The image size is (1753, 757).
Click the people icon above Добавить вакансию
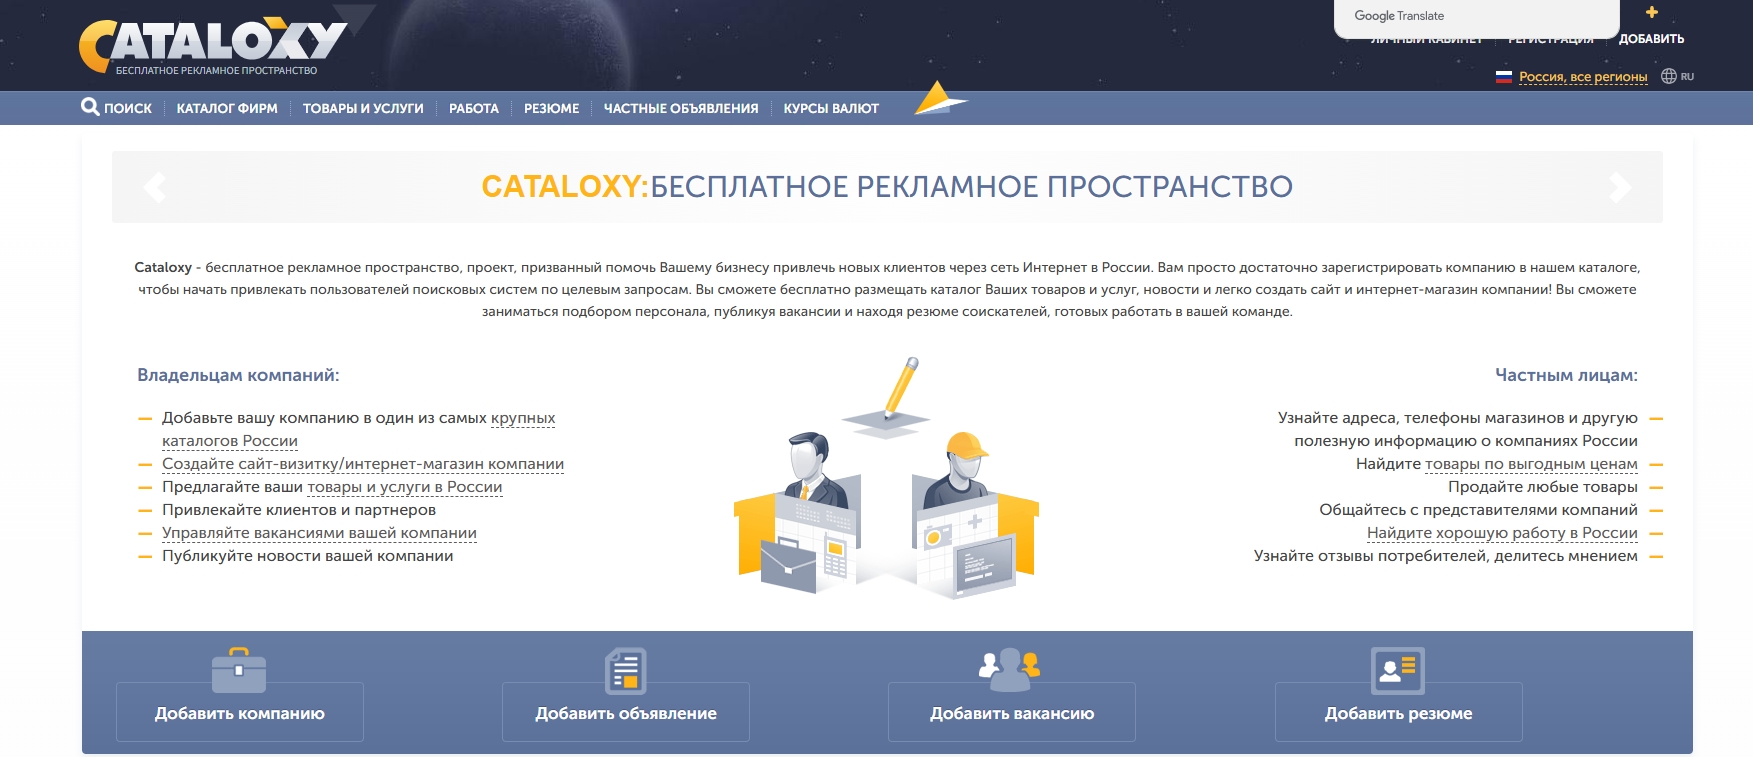coord(1010,670)
